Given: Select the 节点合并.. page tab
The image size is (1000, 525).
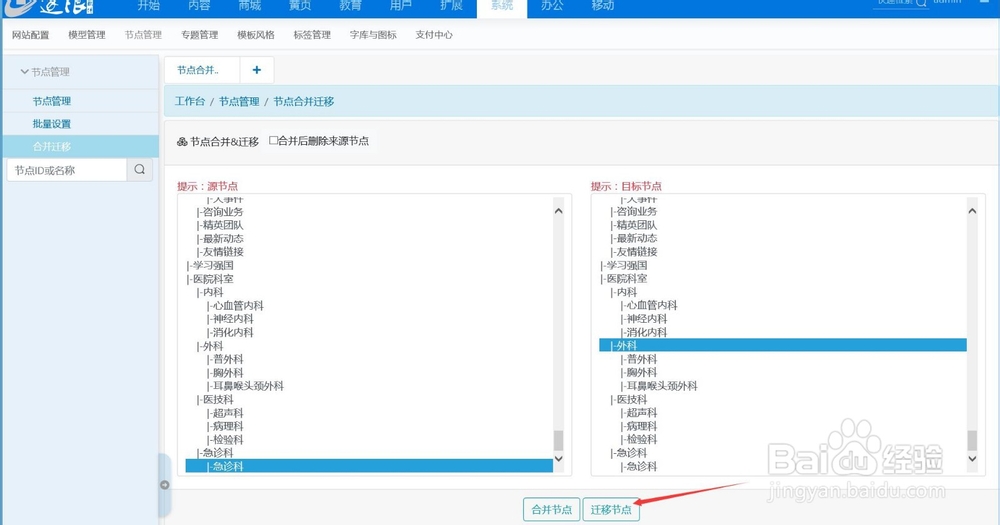Looking at the screenshot, I should (x=202, y=70).
